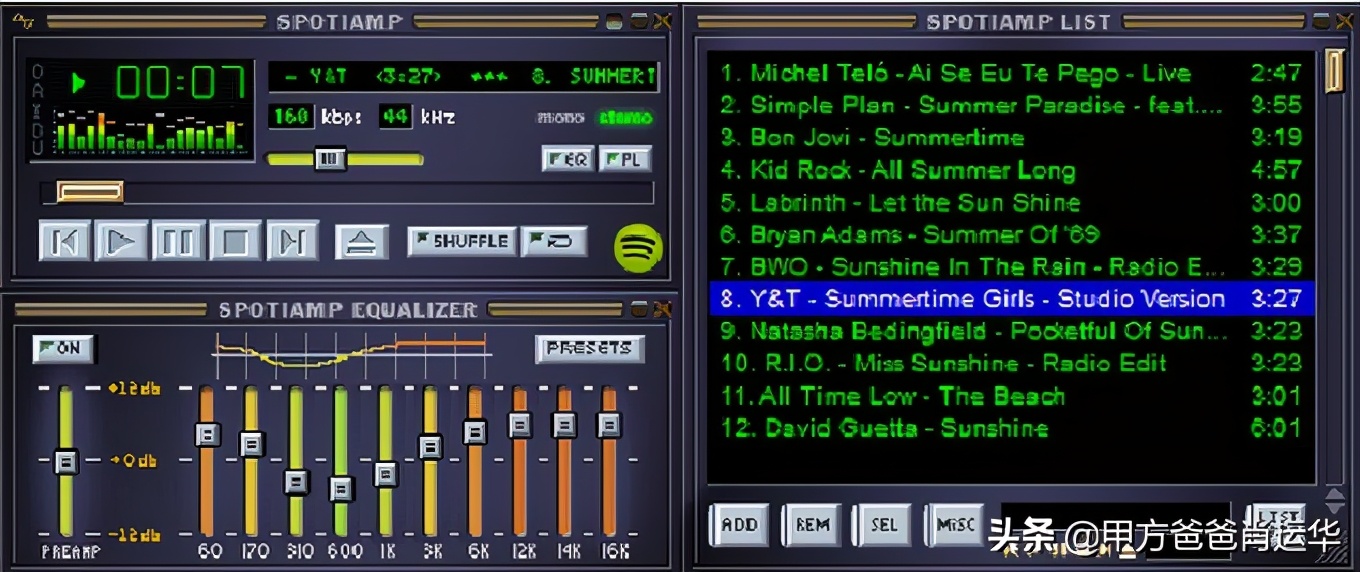This screenshot has width=1360, height=572.
Task: Click the 00:07 time display
Action: 182,82
